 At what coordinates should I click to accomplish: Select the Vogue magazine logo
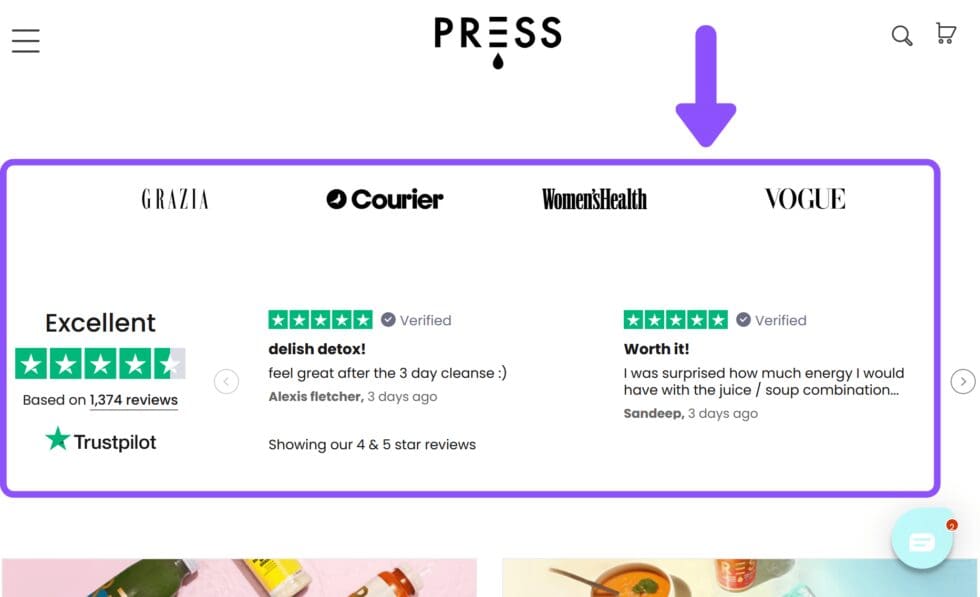pos(803,198)
